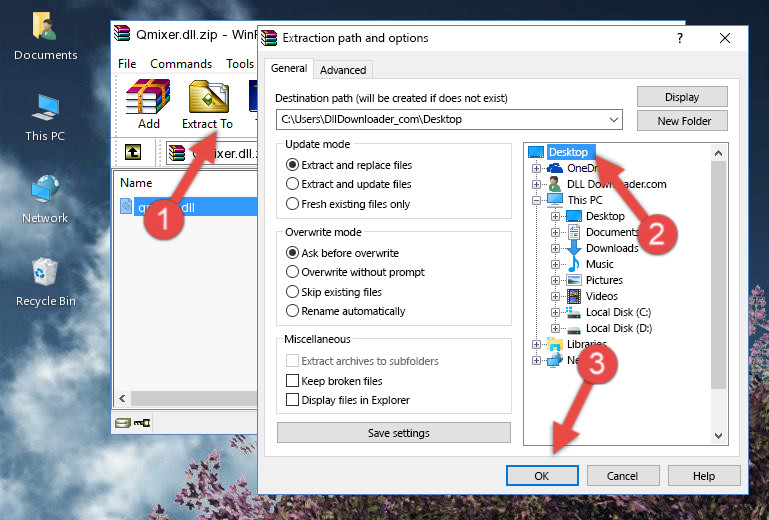Click the Downloads arrow icon in tree
The width and height of the screenshot is (769, 520).
573,248
